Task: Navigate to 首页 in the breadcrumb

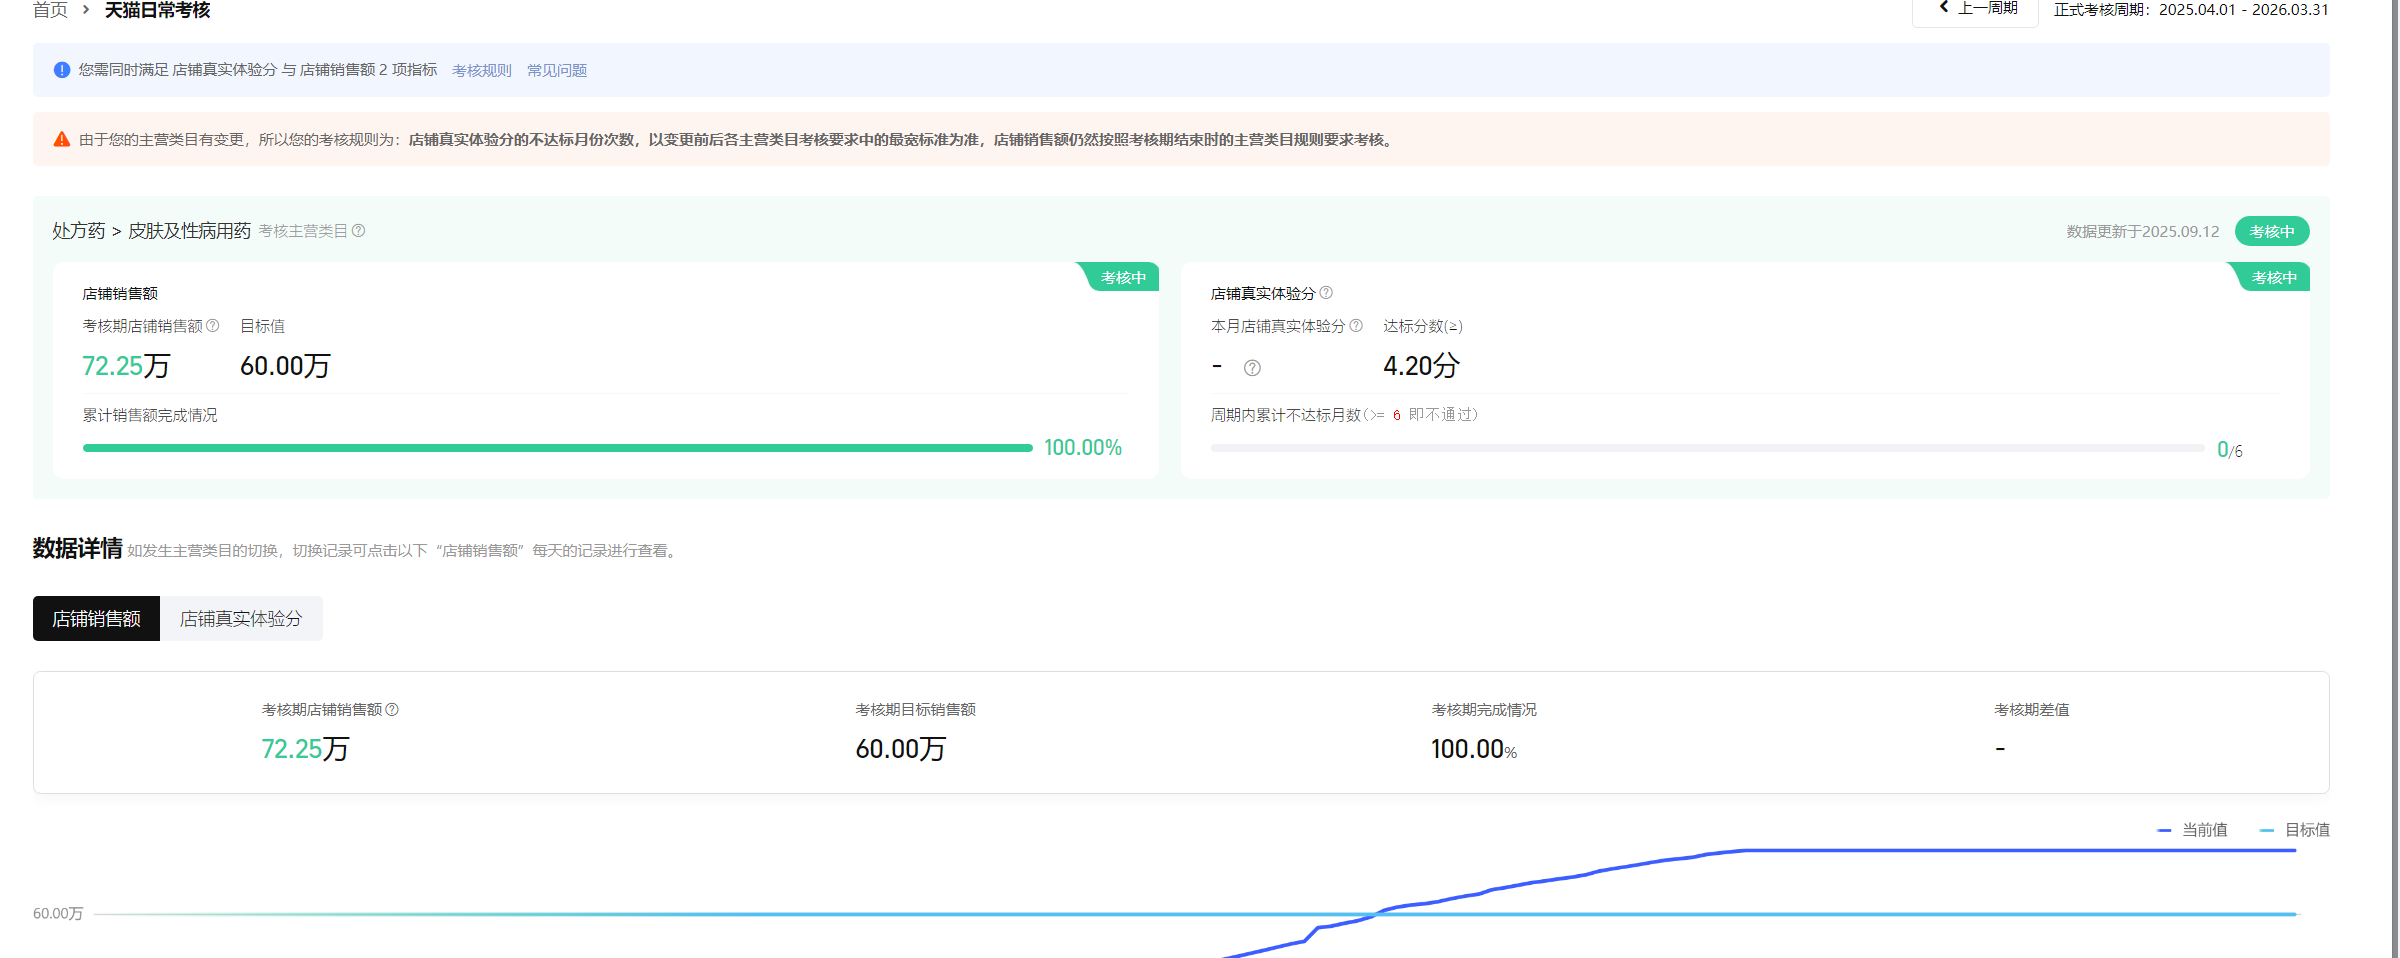Action: (50, 10)
